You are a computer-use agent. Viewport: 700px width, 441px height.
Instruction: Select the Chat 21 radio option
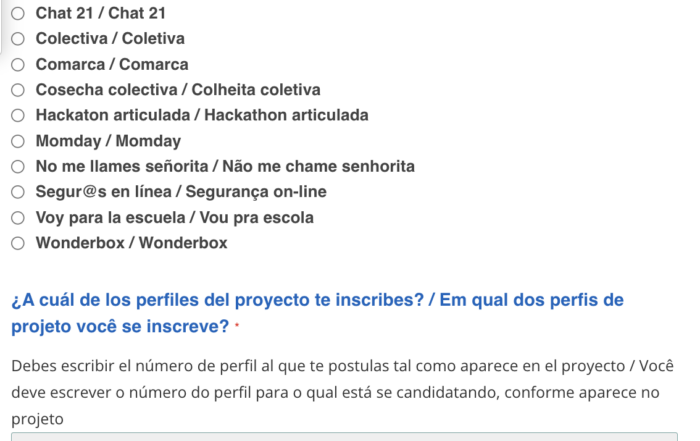(x=18, y=13)
